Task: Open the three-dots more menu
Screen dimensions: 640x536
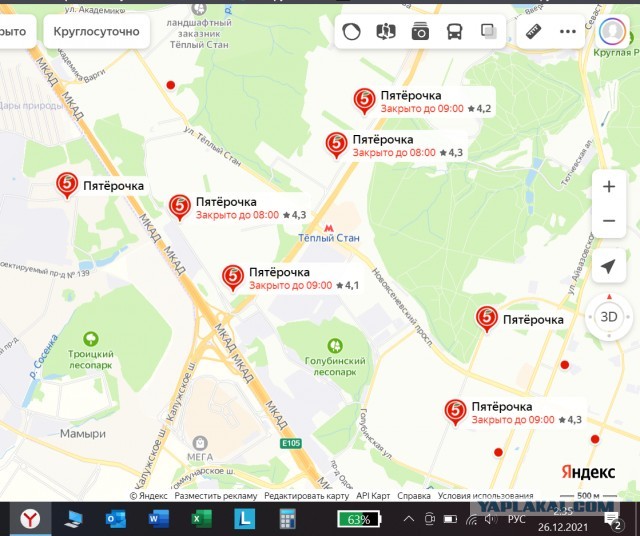Action: point(567,31)
